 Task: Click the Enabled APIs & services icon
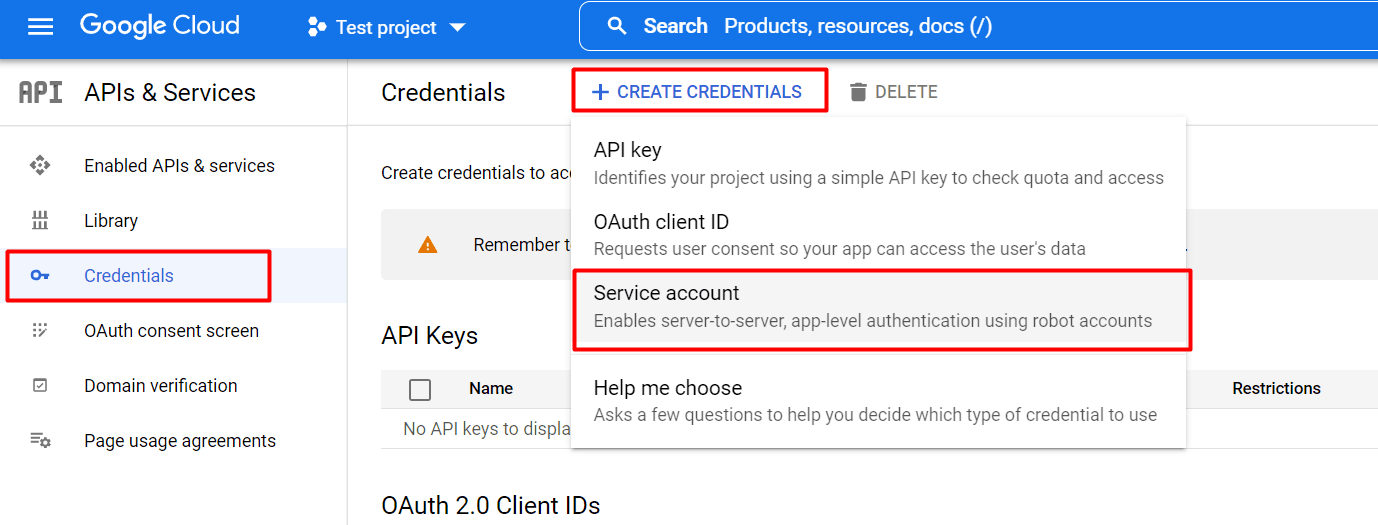pyautogui.click(x=40, y=166)
